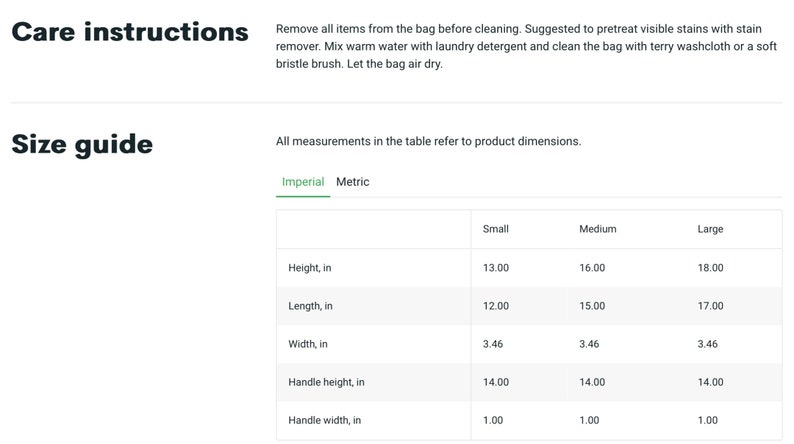Select the Handle height, in row label

[x=326, y=382]
